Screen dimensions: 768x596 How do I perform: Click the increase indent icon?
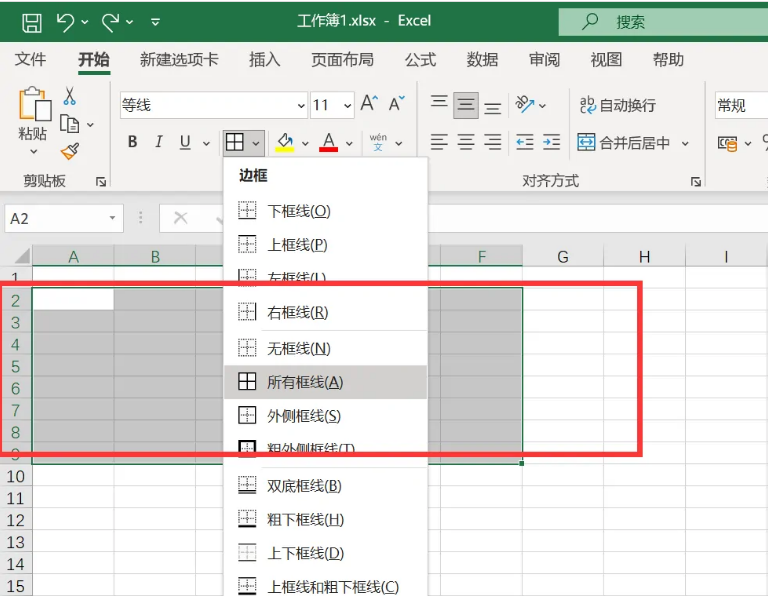pyautogui.click(x=552, y=143)
